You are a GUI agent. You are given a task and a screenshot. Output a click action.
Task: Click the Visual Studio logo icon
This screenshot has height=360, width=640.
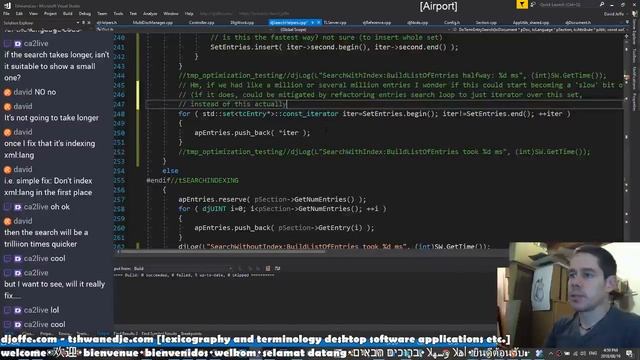7,5
